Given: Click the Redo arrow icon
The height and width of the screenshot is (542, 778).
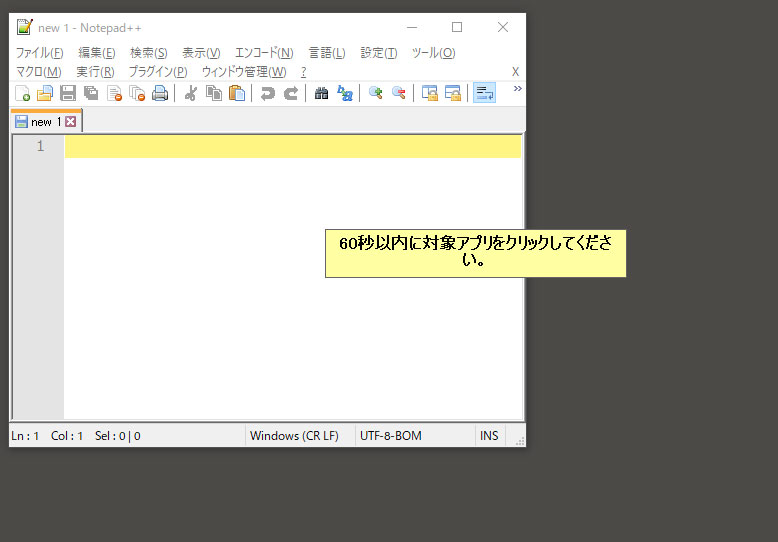Looking at the screenshot, I should pyautogui.click(x=291, y=93).
